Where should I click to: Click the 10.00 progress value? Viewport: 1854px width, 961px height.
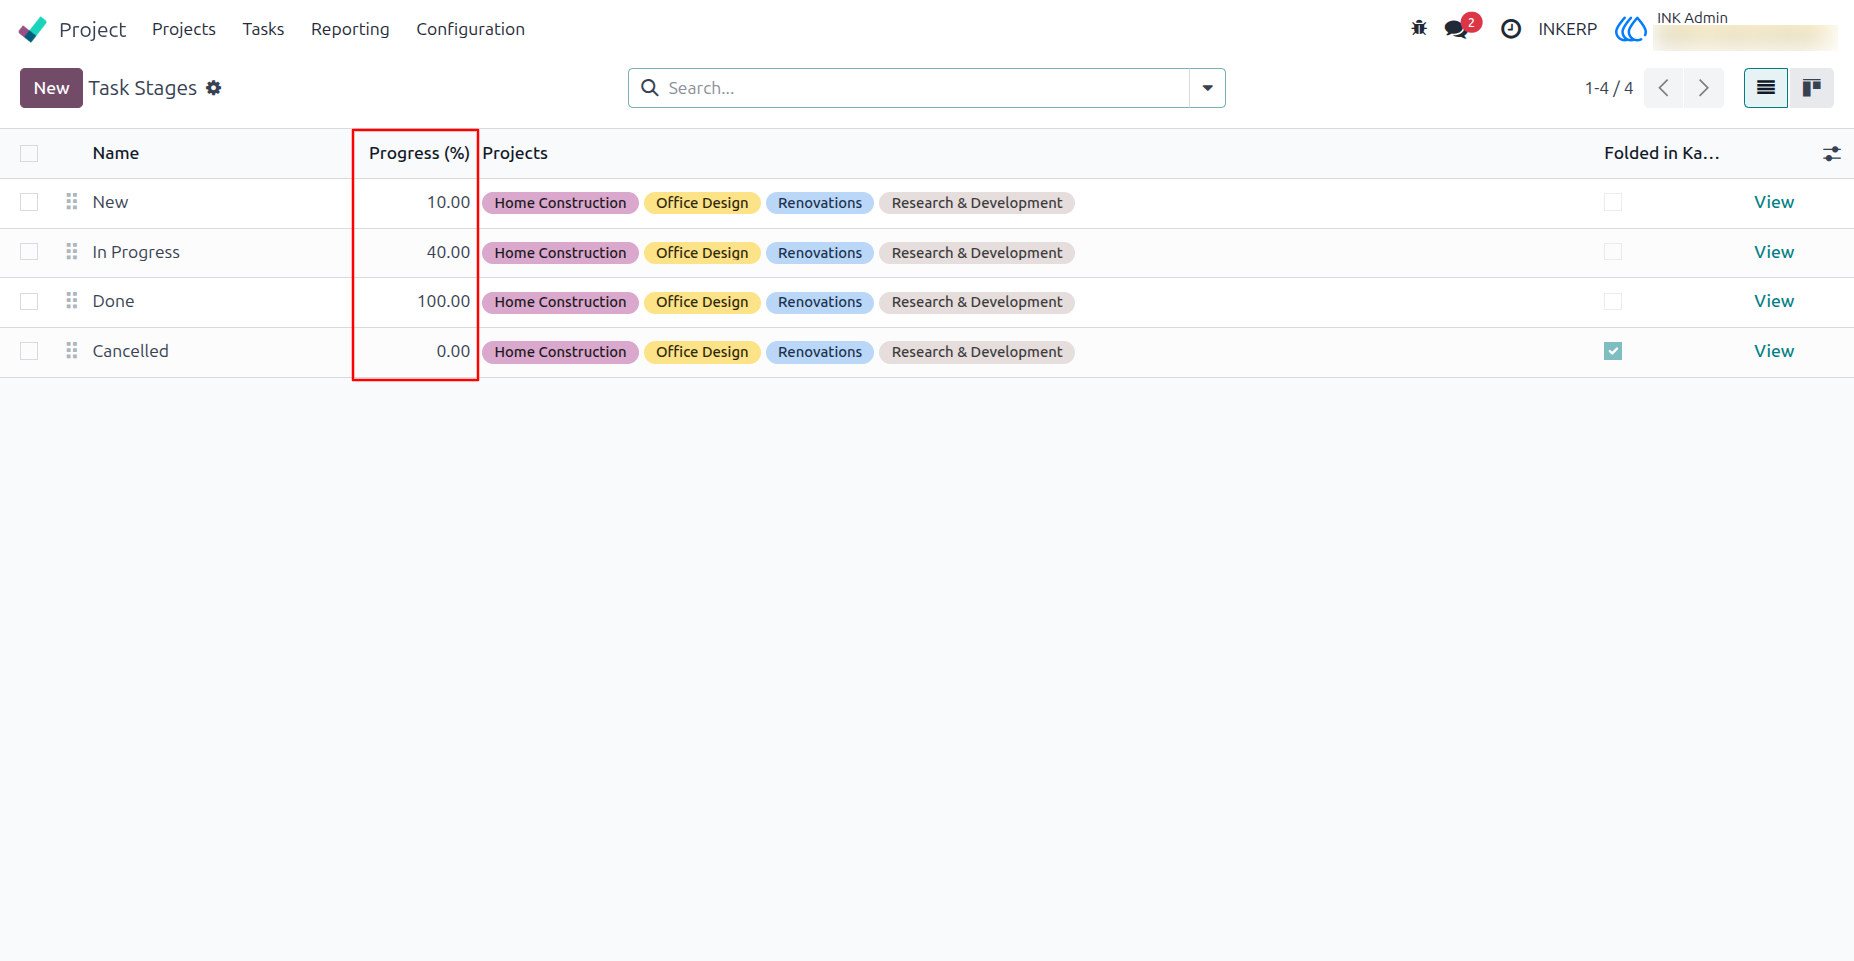tap(448, 202)
